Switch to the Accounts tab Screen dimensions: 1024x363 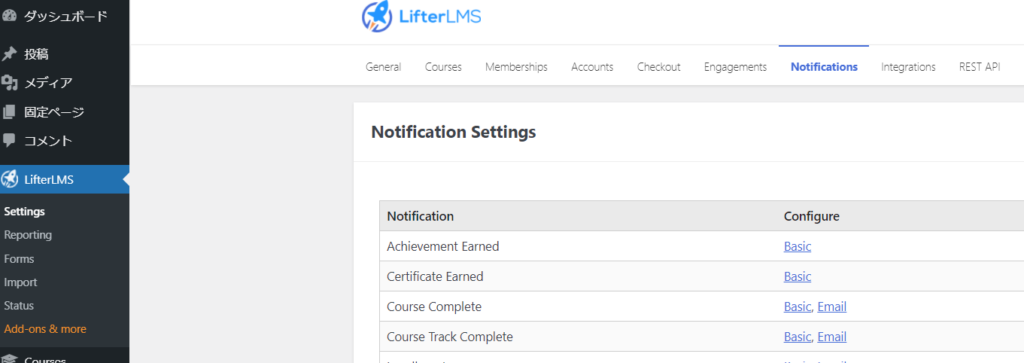592,67
